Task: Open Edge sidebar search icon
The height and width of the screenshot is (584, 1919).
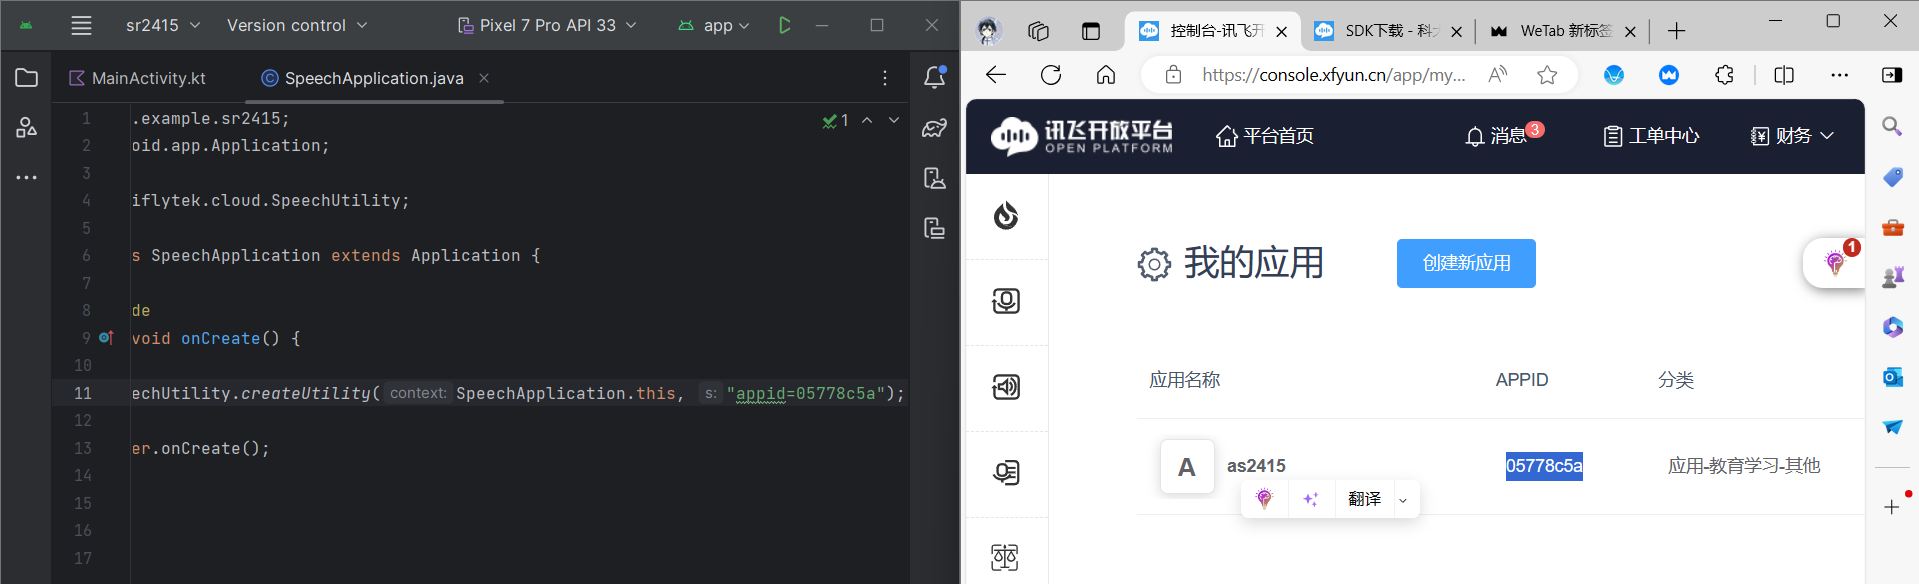Action: (x=1892, y=126)
